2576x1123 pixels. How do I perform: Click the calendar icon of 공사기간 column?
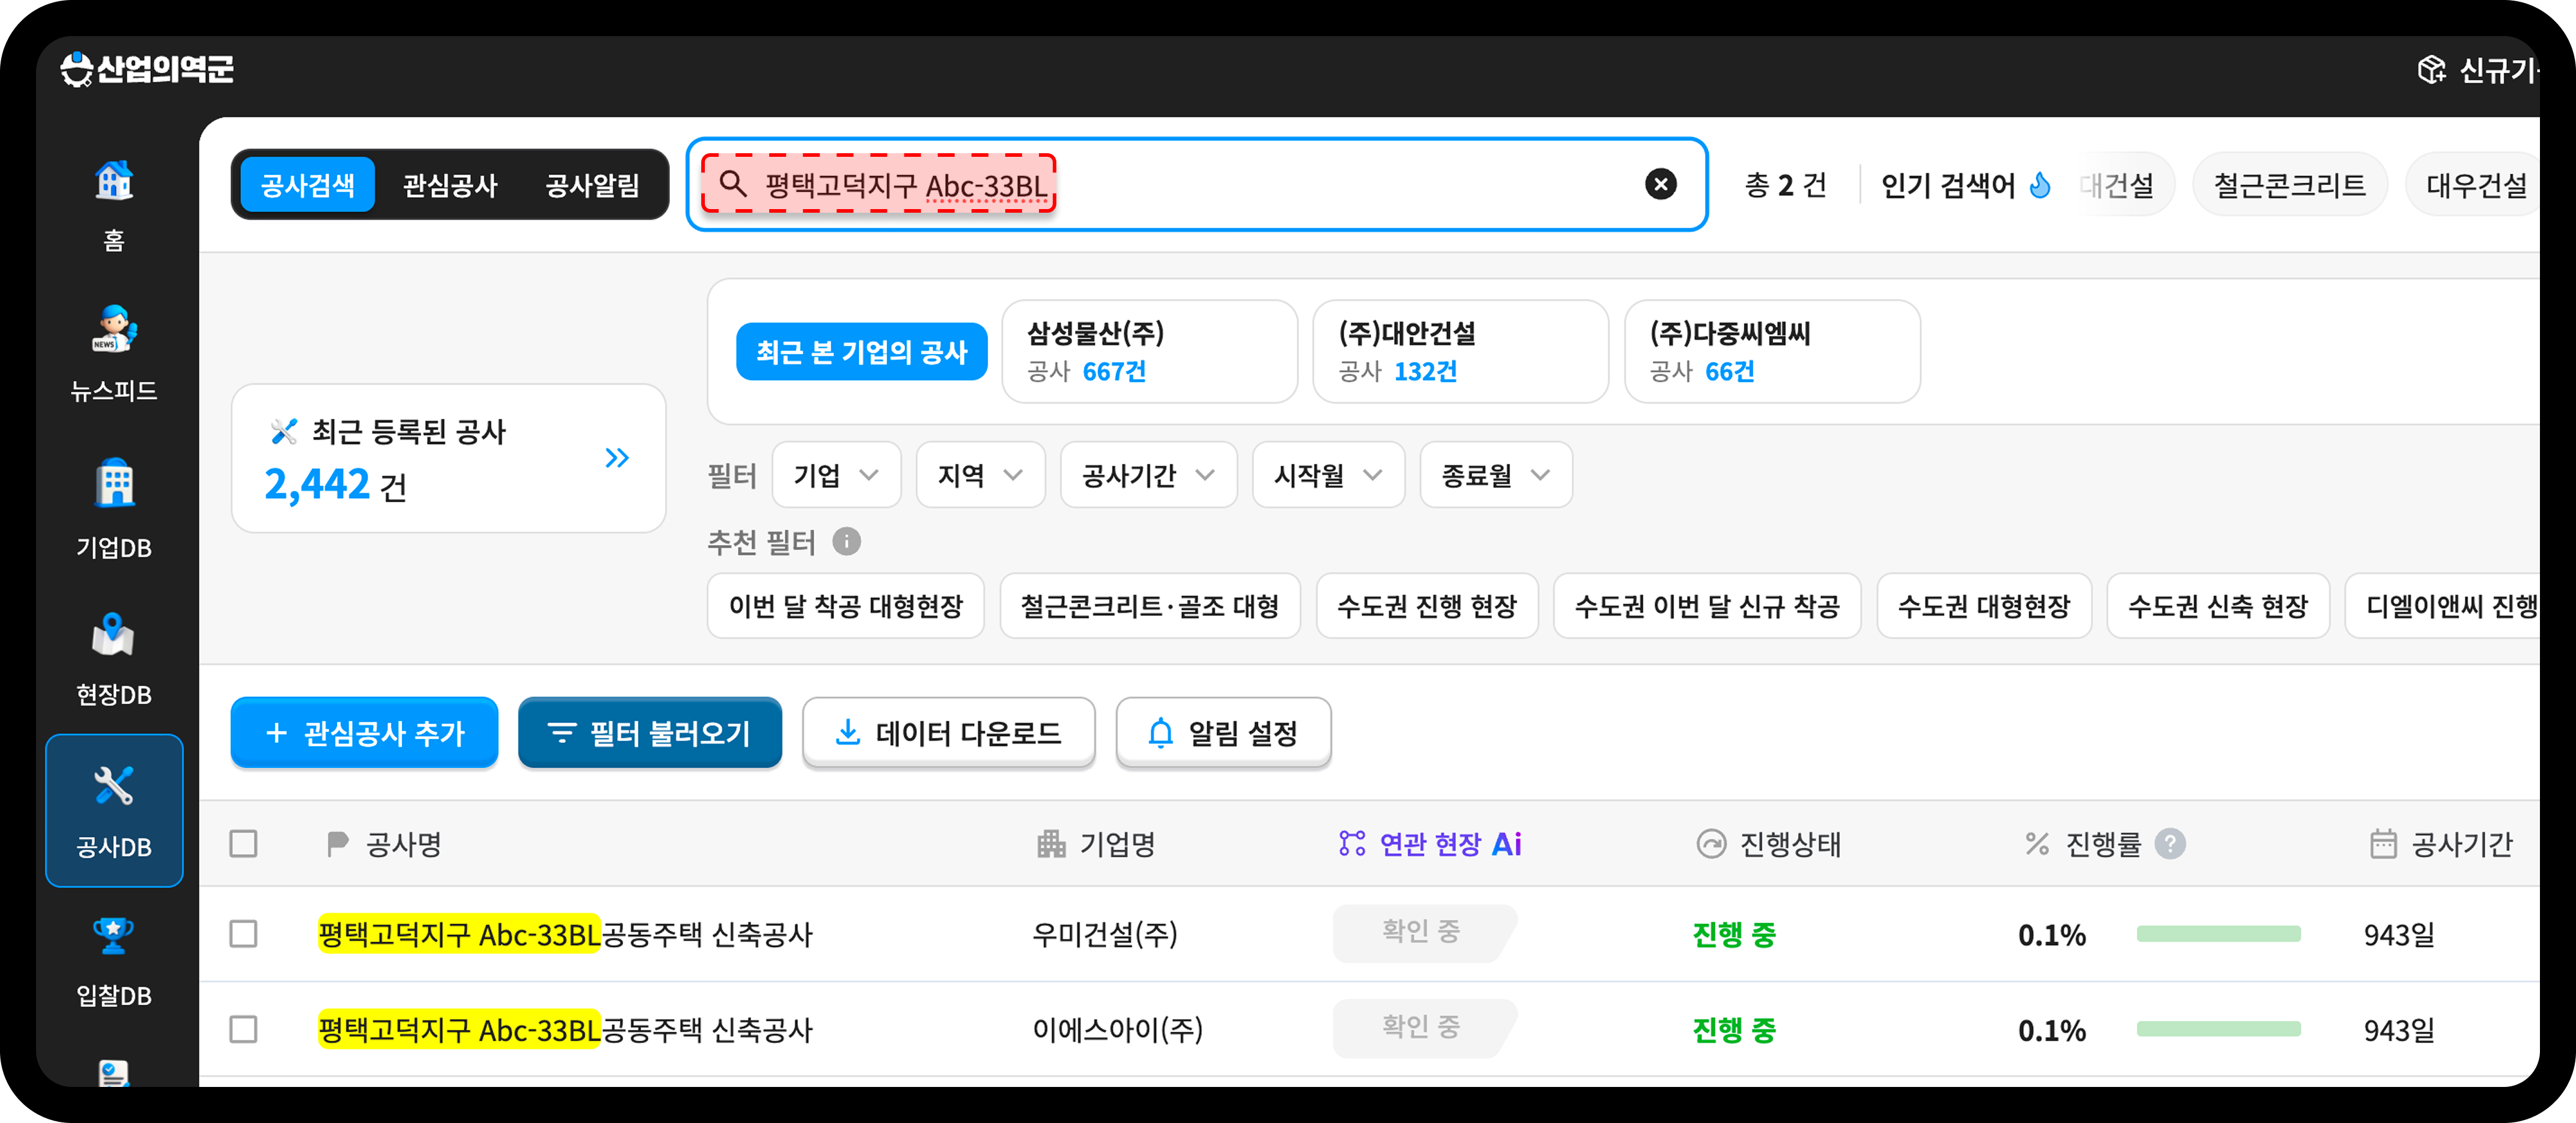point(2383,844)
